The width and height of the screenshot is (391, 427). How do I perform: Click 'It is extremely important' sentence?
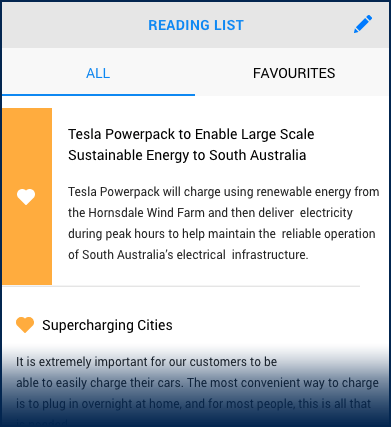[146, 362]
